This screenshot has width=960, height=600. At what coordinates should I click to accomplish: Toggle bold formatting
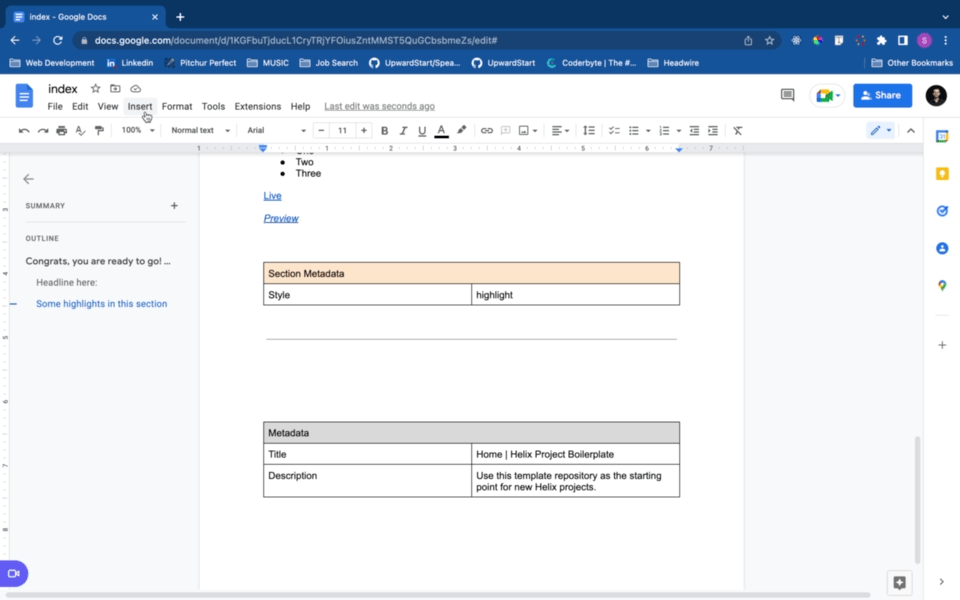[x=384, y=131]
